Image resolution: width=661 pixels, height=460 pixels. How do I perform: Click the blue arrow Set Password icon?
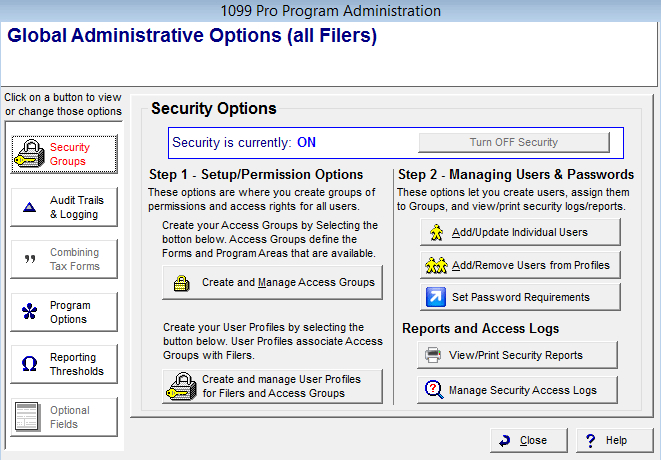[436, 298]
